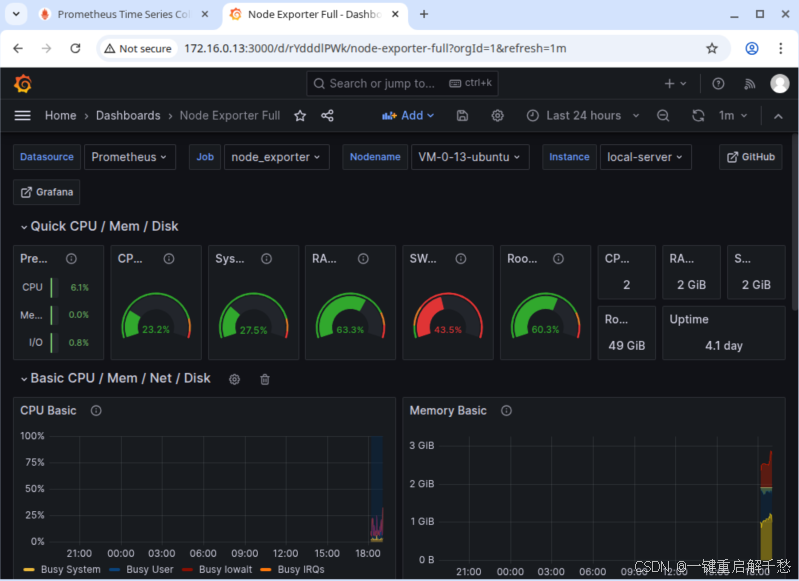Refresh the dashboard now
This screenshot has height=581, width=799.
(x=698, y=116)
